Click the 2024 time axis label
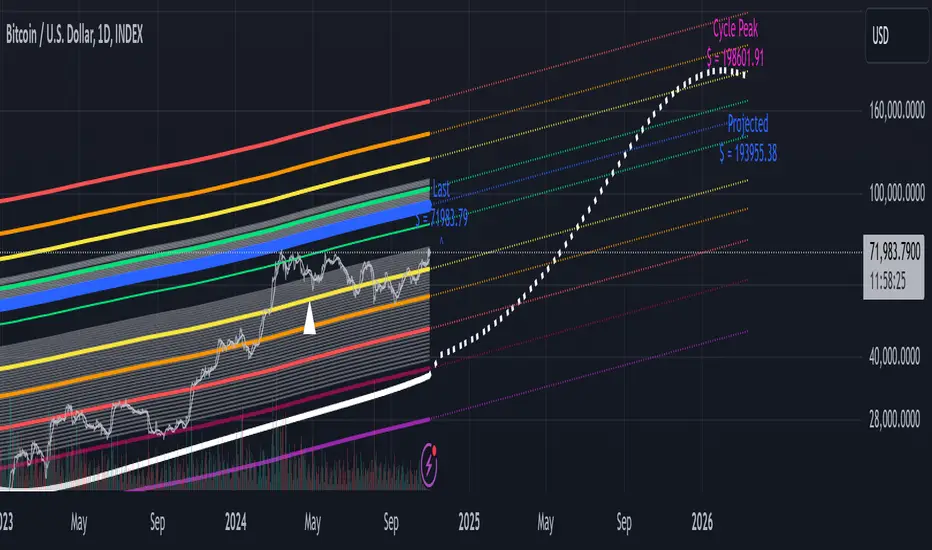 coord(235,523)
